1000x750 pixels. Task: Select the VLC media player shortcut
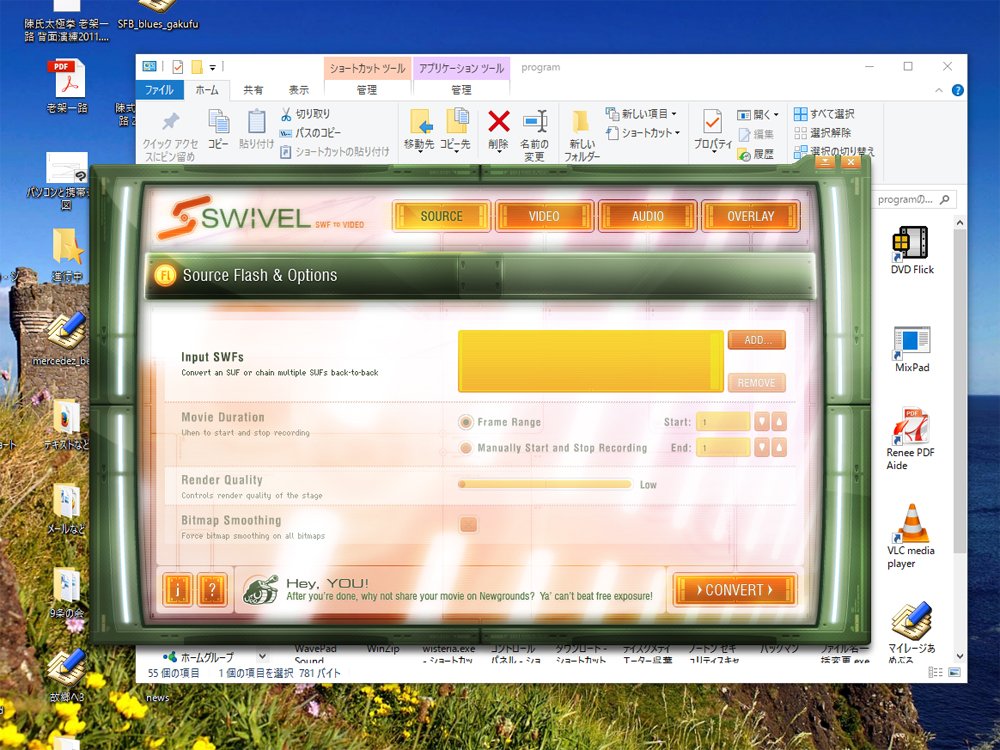coord(910,536)
